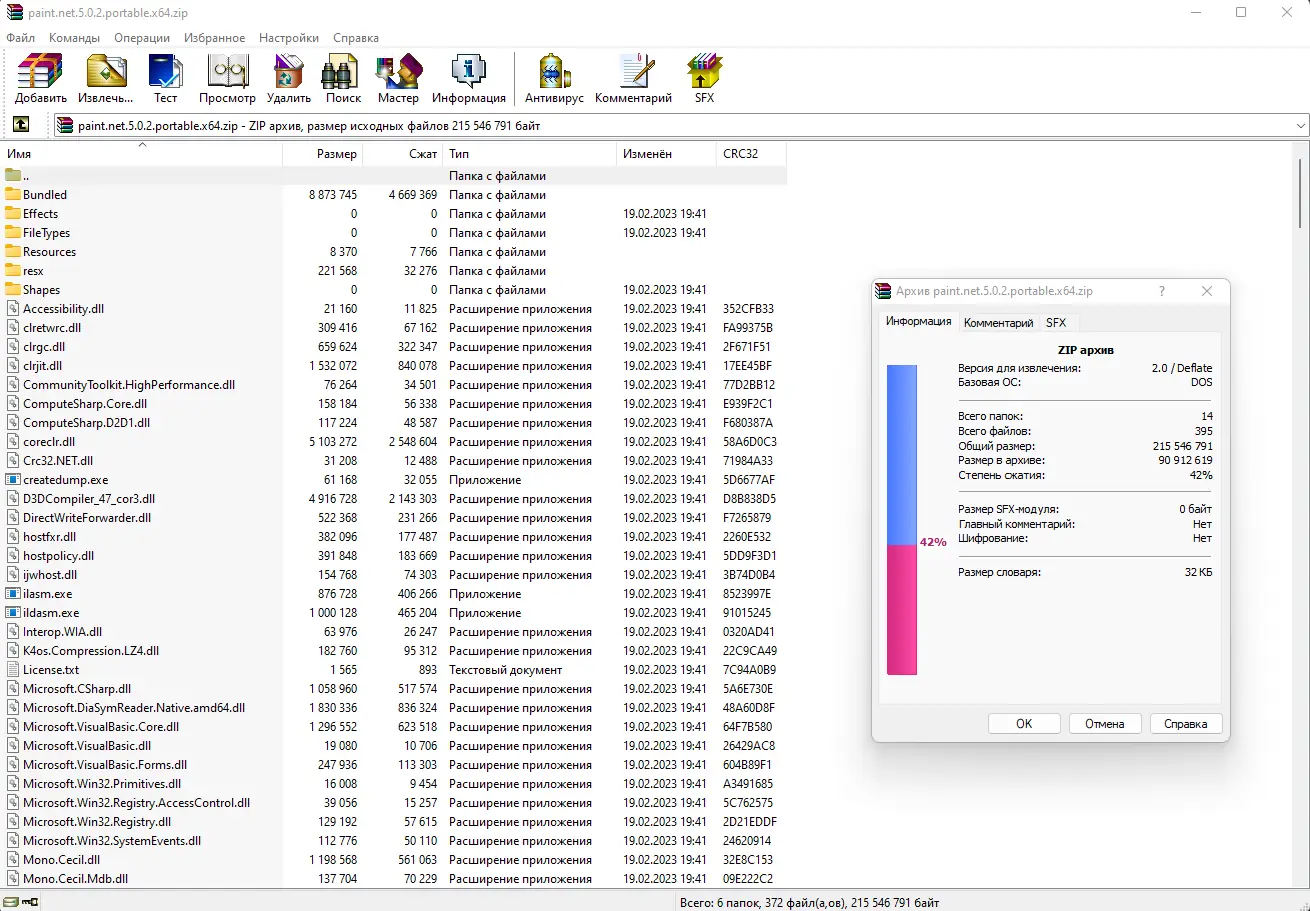Sort by the Изменён column header
The width and height of the screenshot is (1310, 911).
pos(667,154)
